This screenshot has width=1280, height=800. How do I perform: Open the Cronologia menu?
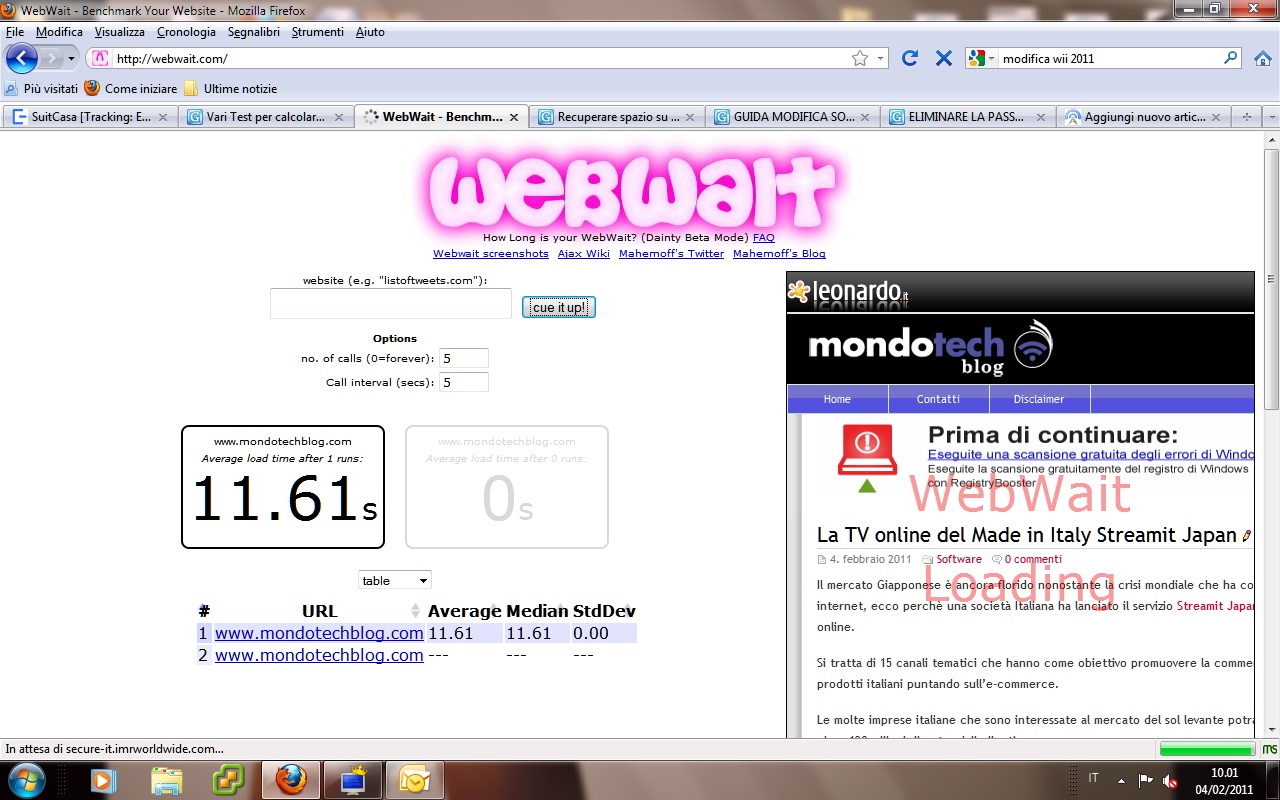[x=186, y=32]
